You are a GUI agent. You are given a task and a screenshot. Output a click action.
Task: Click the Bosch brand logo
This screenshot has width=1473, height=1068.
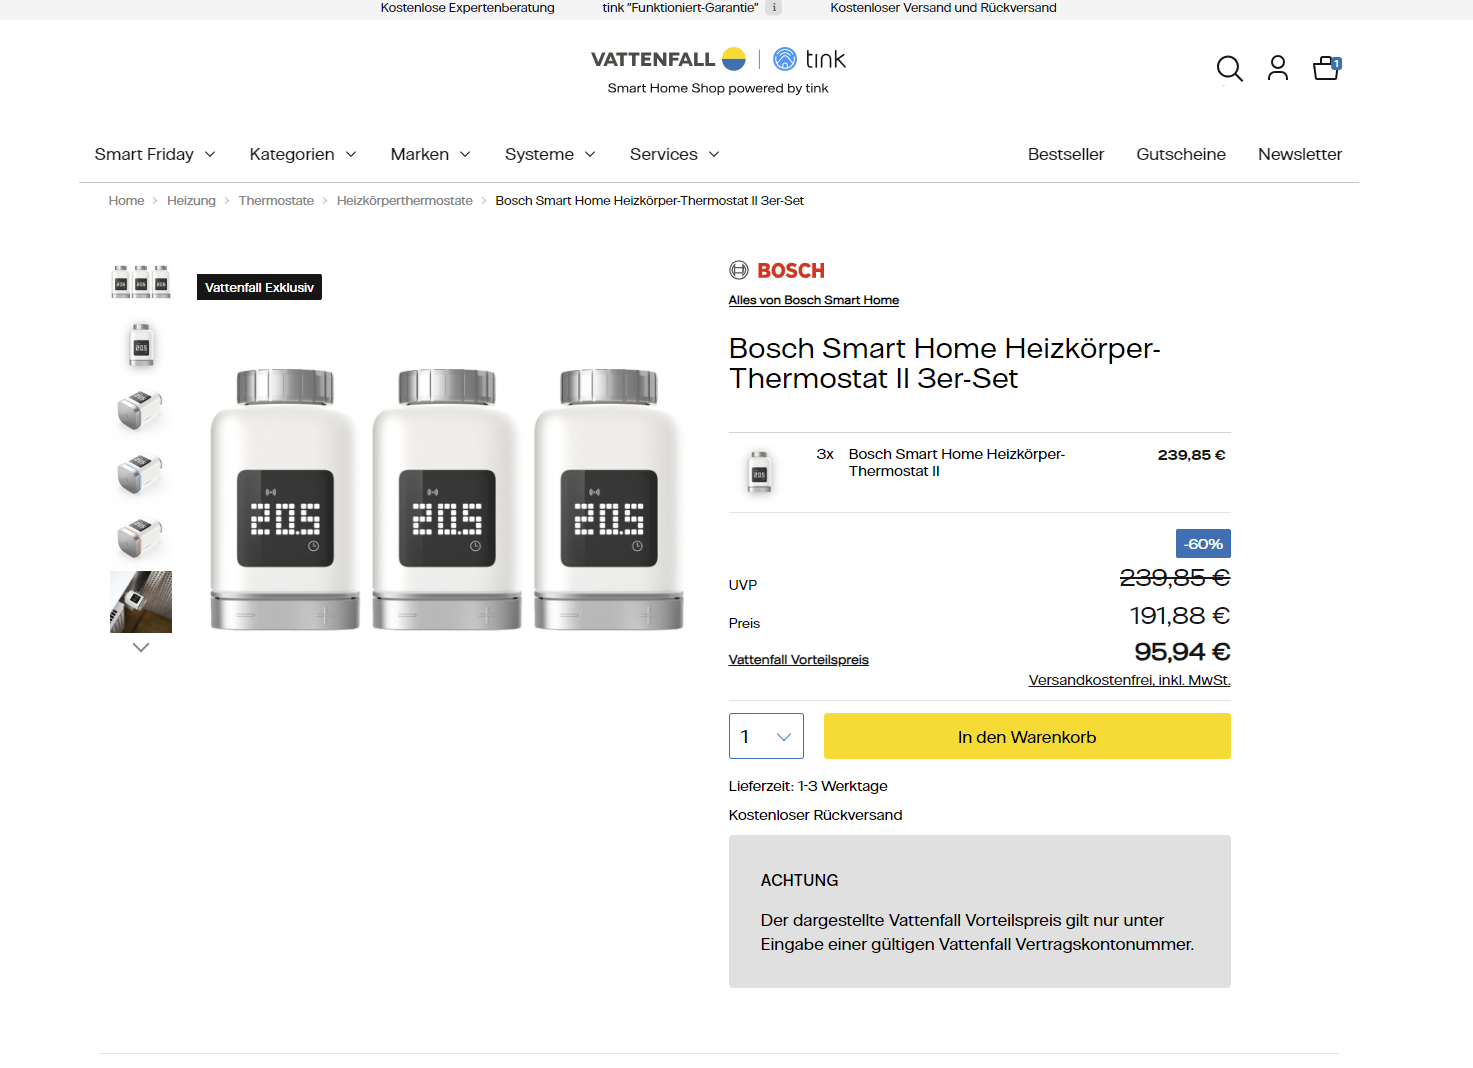(777, 270)
